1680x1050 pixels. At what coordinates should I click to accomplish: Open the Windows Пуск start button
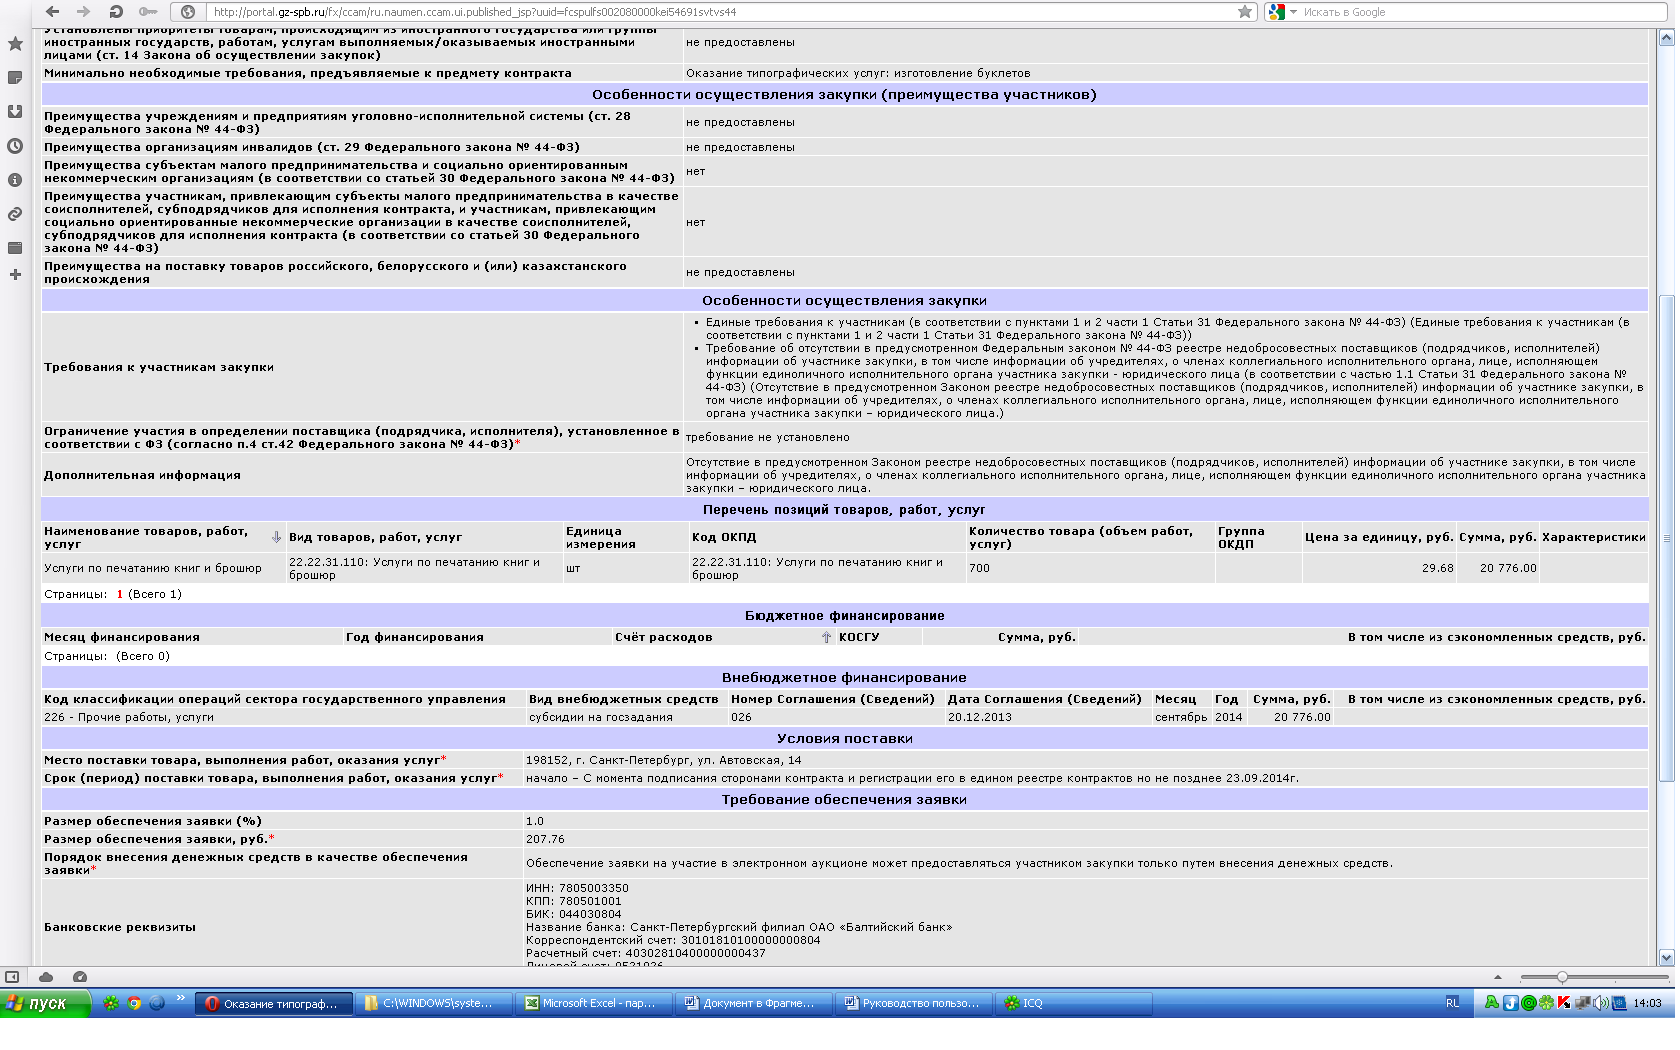coord(45,1003)
